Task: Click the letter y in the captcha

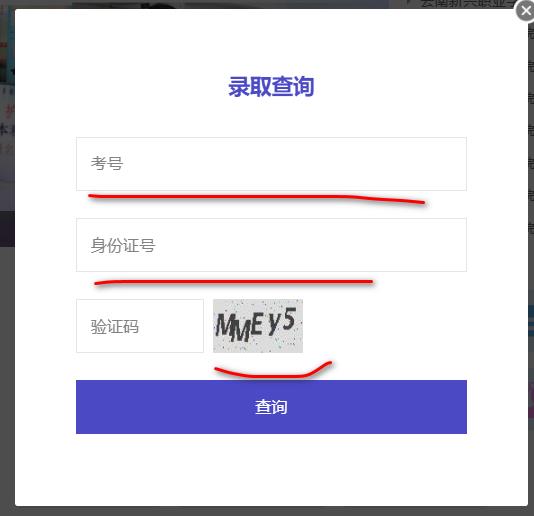Action: 274,324
